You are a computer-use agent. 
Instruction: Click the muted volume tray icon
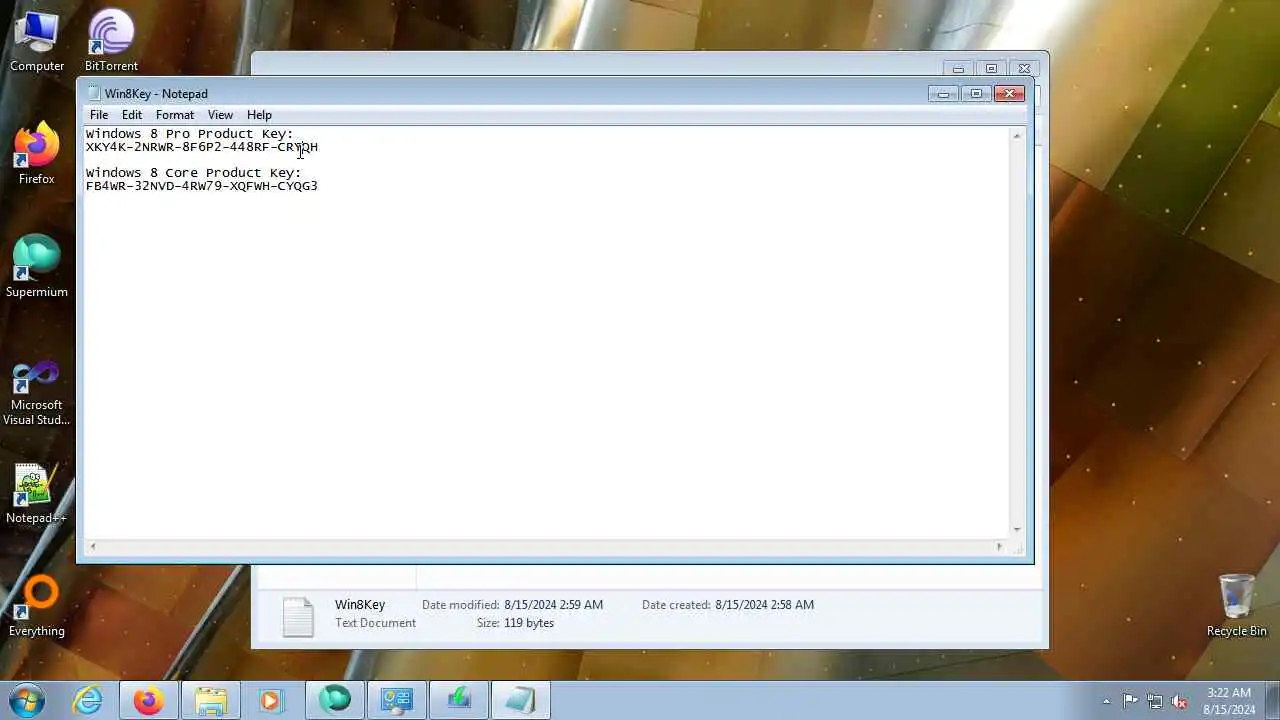[x=1180, y=701]
